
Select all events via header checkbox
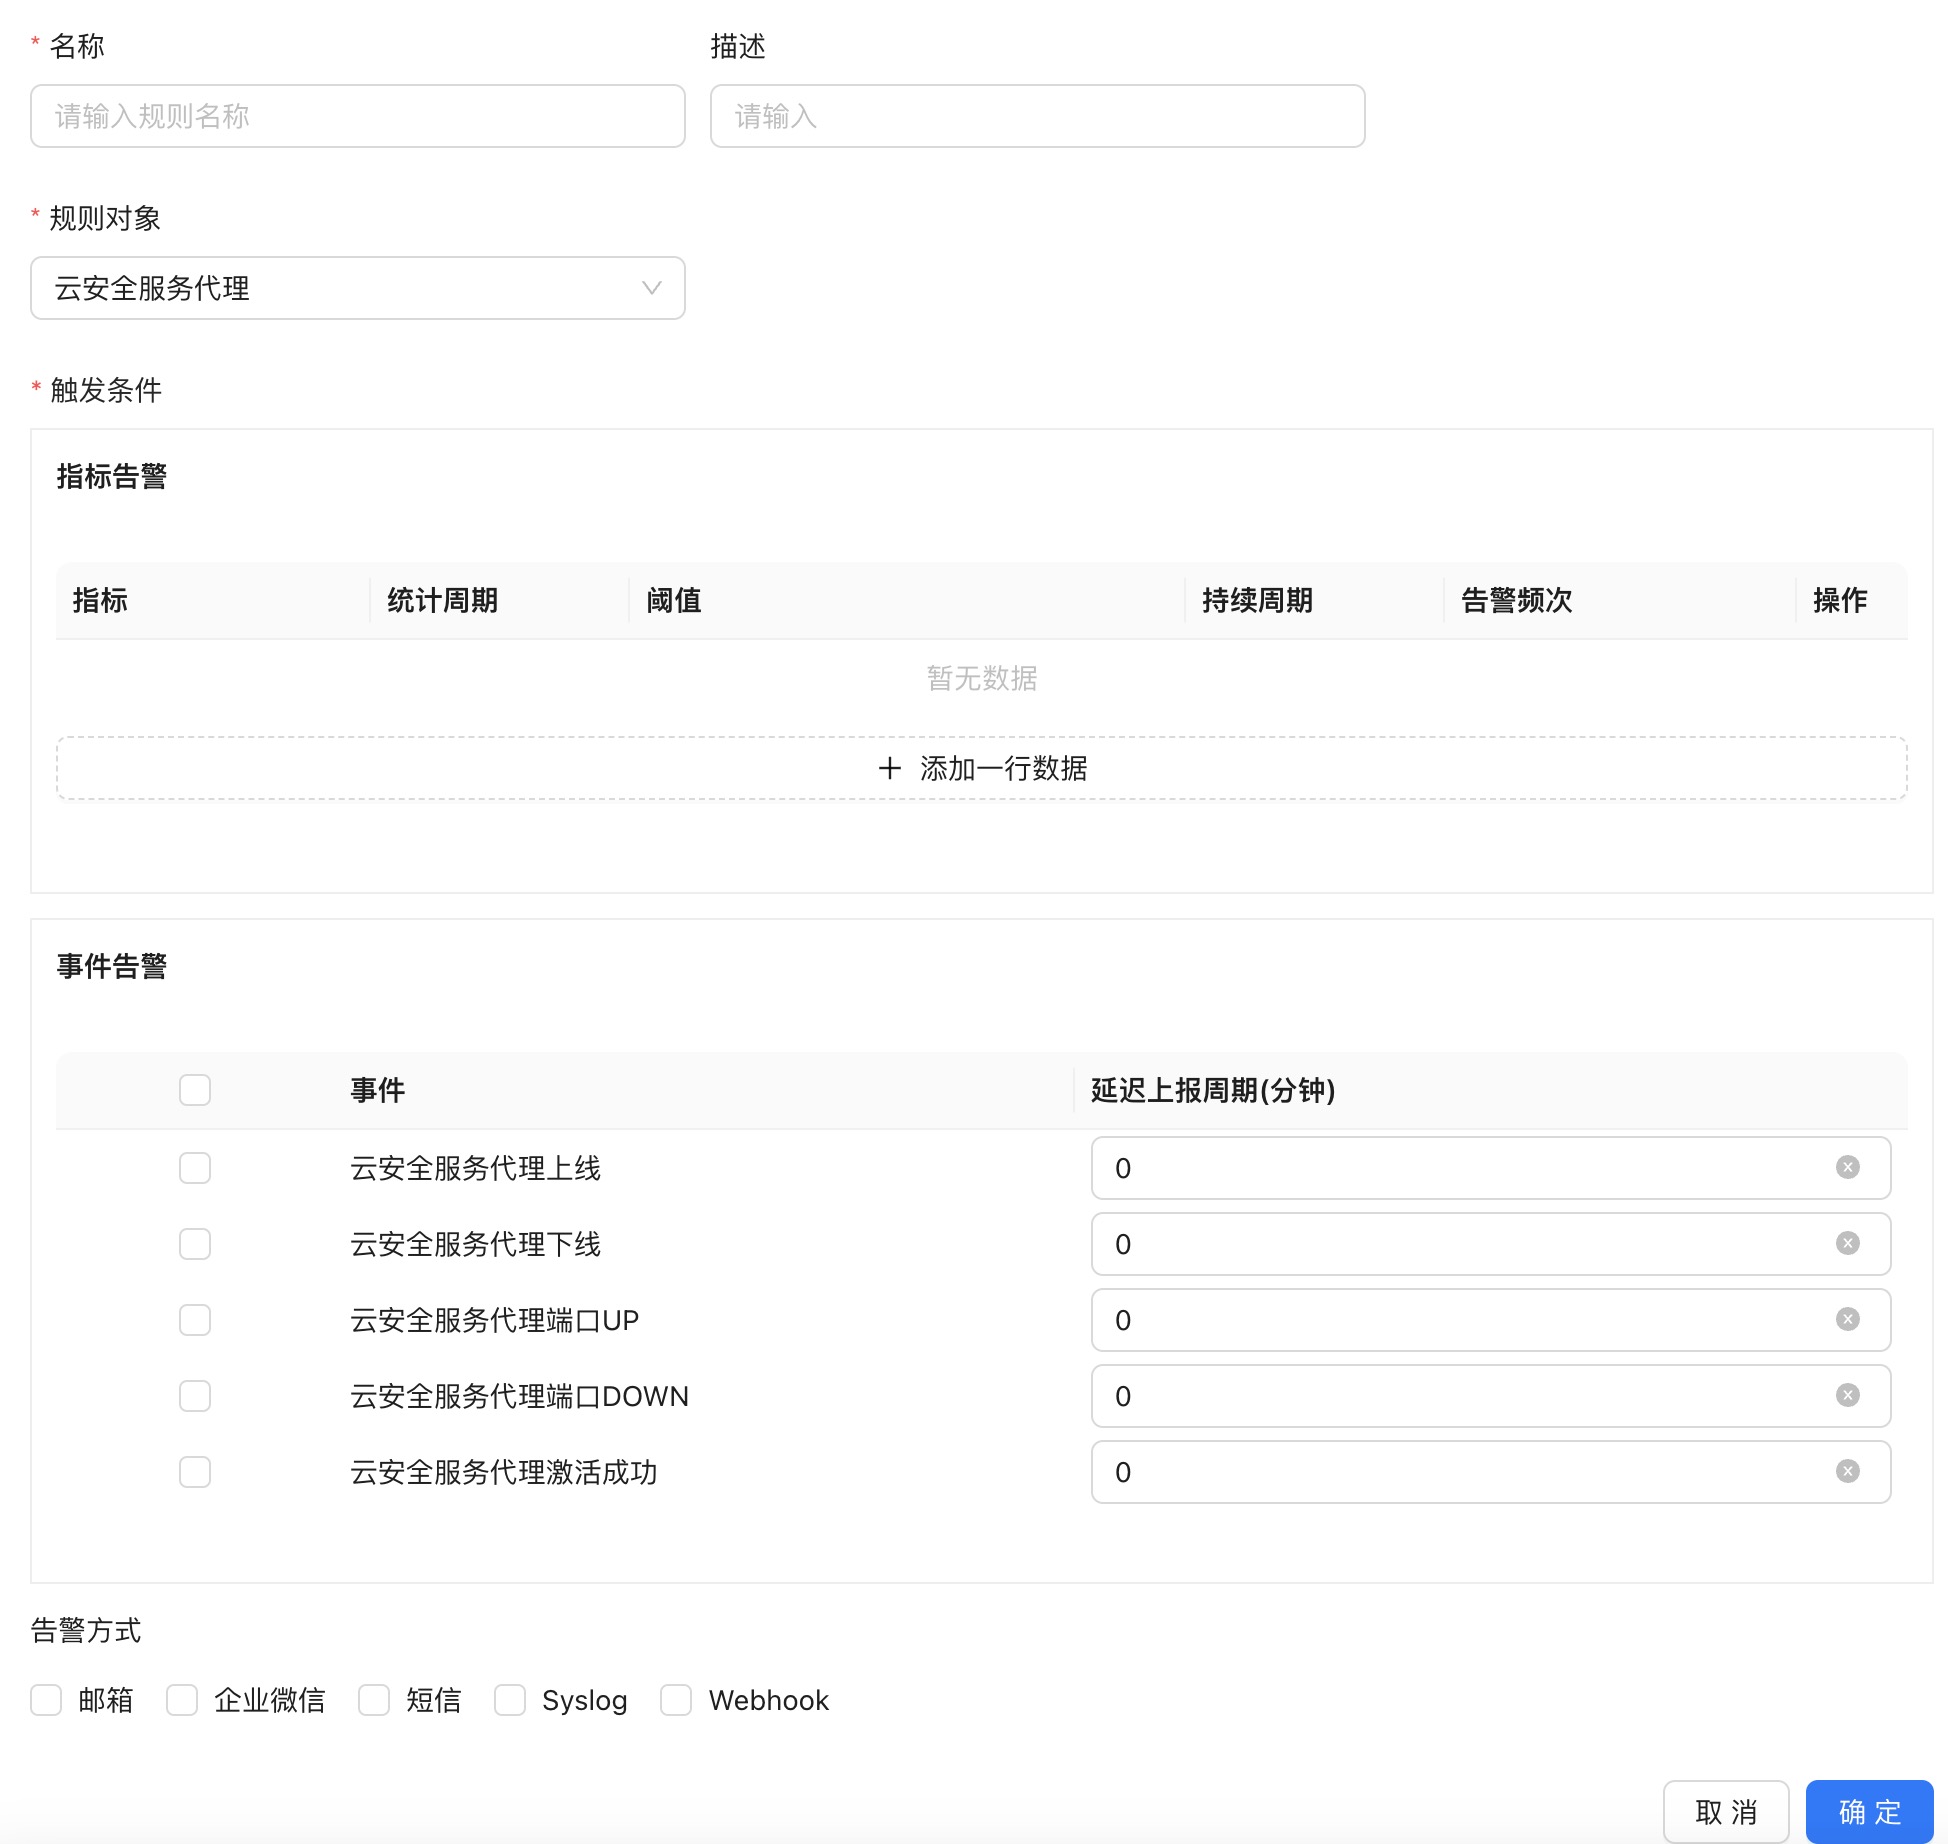(195, 1089)
